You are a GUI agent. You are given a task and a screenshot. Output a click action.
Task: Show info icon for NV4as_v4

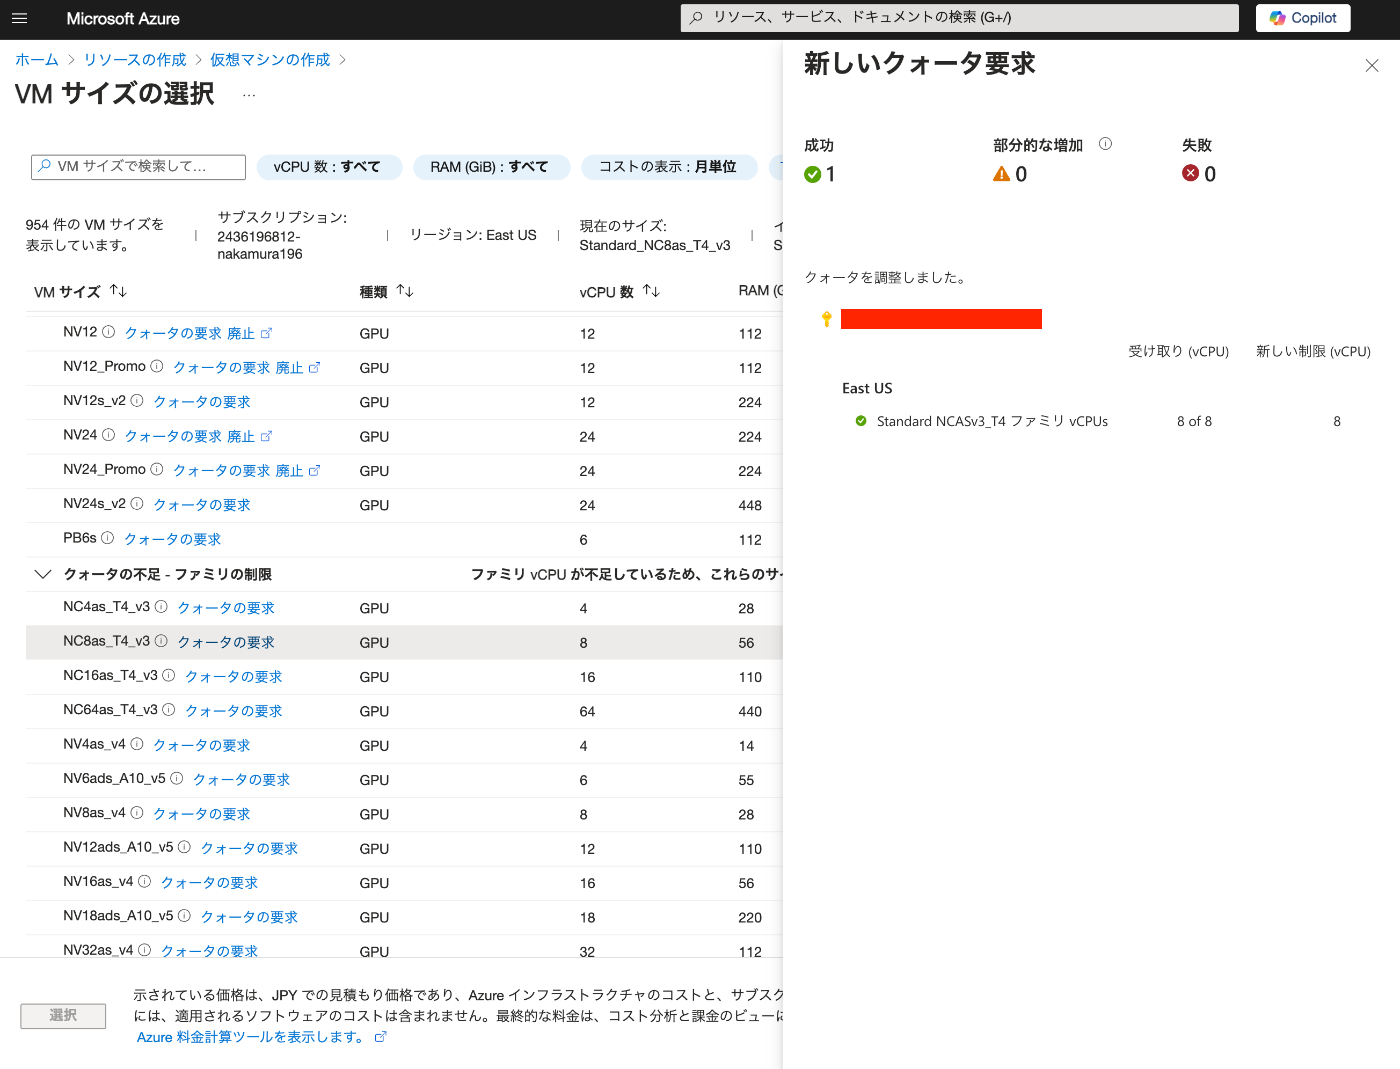click(x=137, y=744)
